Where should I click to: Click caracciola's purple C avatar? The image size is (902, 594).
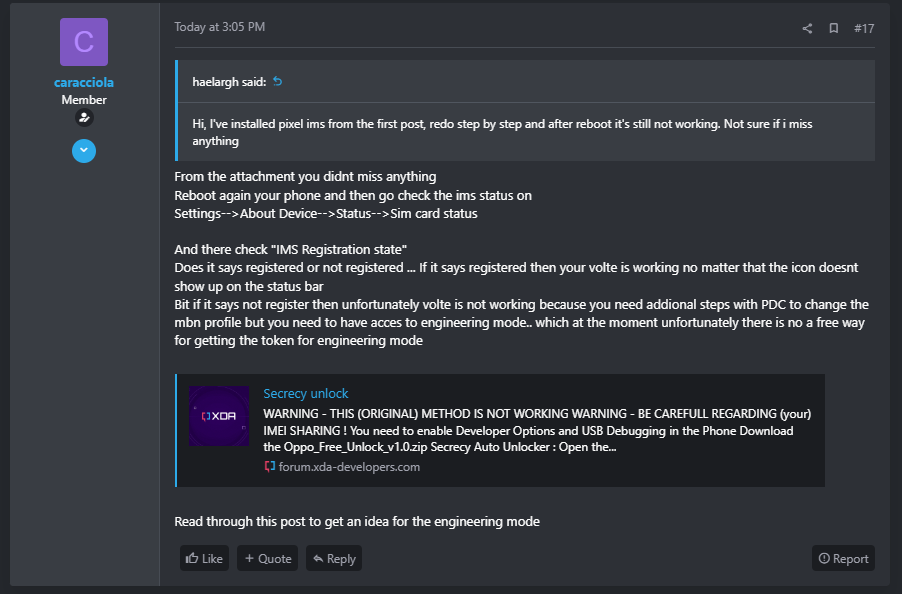pos(84,42)
